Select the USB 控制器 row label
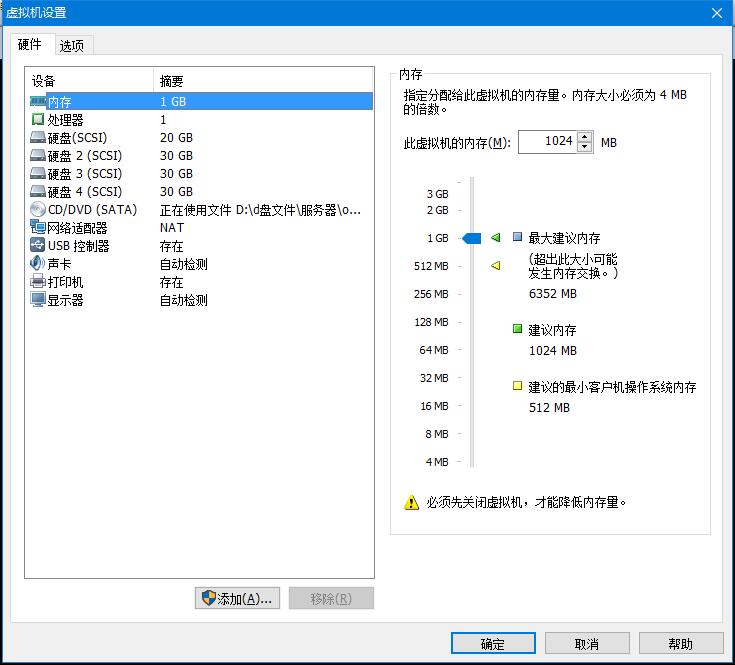The height and width of the screenshot is (665, 735). click(78, 246)
